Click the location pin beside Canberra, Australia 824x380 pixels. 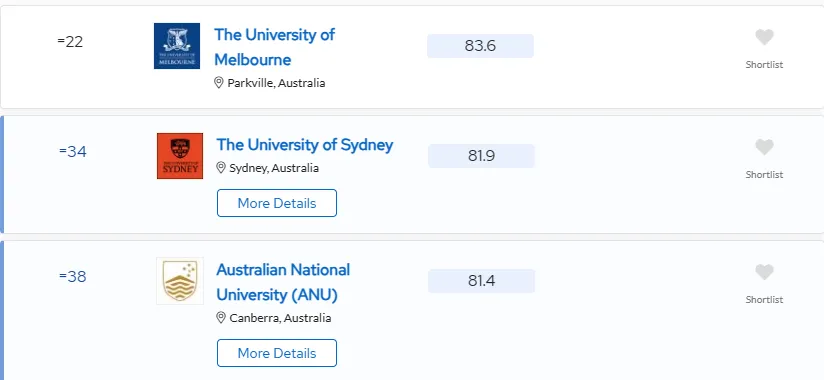pos(221,318)
